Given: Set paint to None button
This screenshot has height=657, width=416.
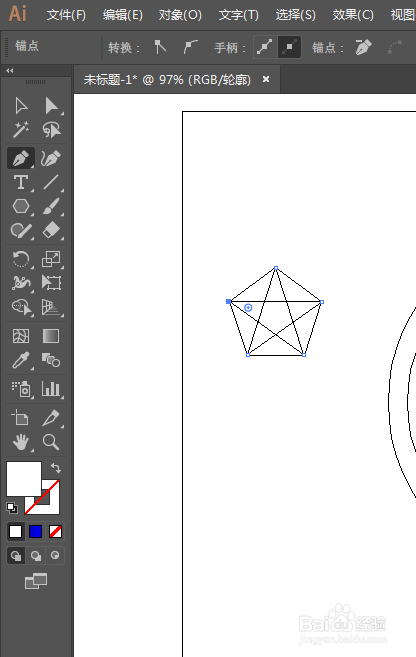Looking at the screenshot, I should click(x=56, y=532).
